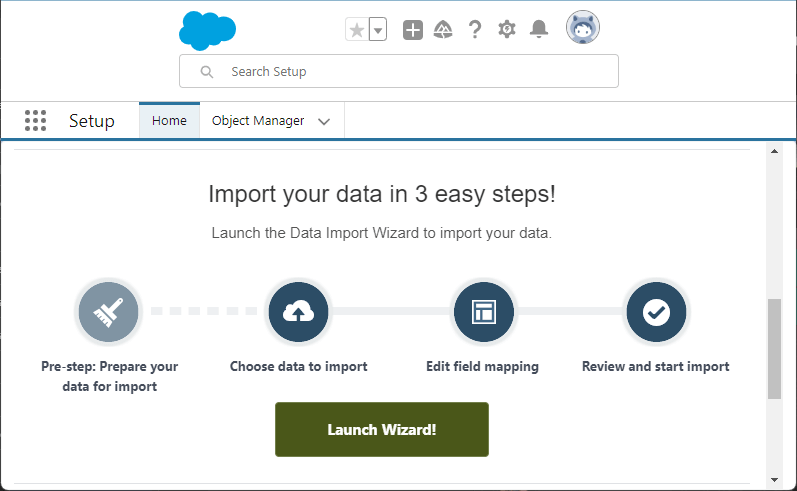This screenshot has height=491, width=797.
Task: Open the global actions plus icon
Action: [413, 30]
